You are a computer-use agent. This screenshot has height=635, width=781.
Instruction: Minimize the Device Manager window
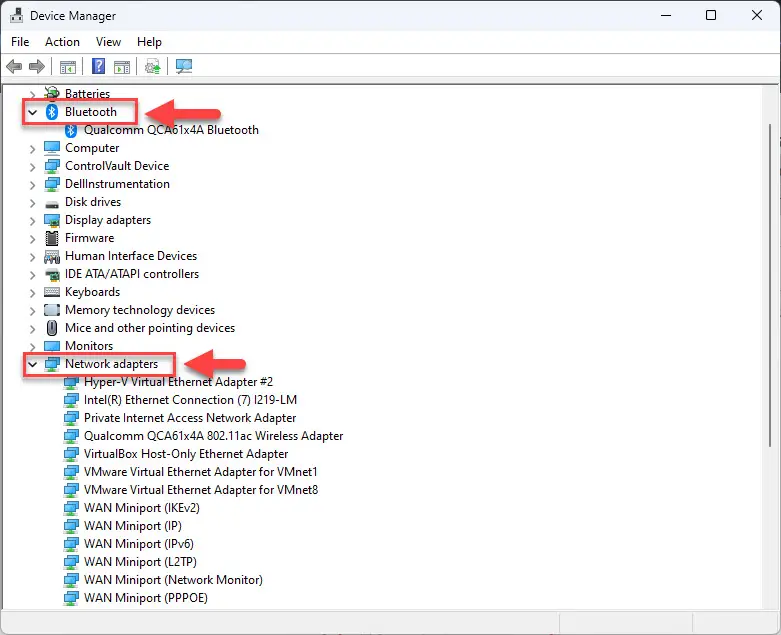point(666,15)
